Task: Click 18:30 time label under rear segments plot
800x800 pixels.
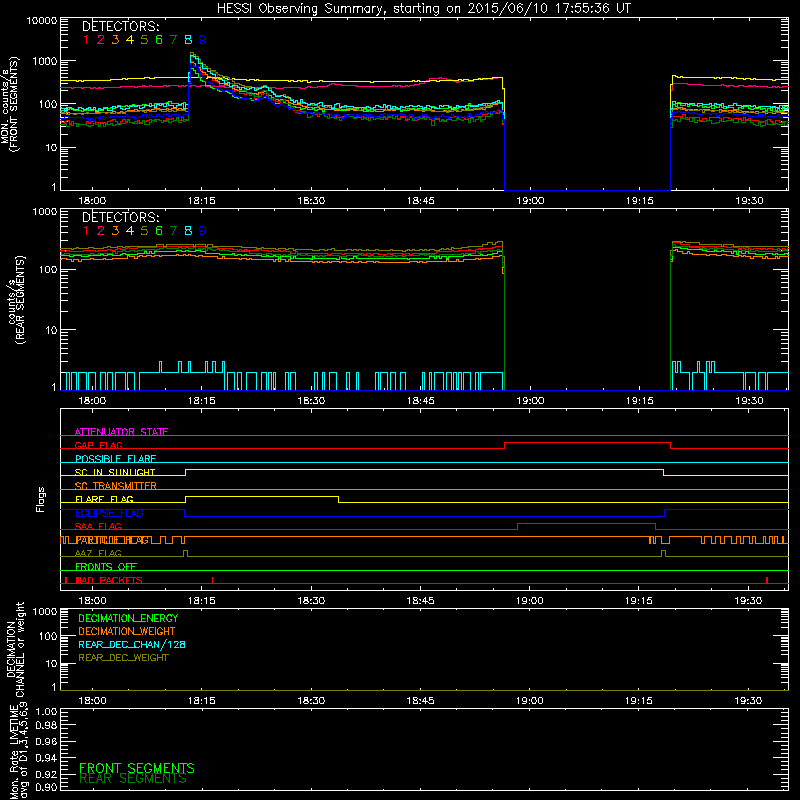Action: coord(311,401)
